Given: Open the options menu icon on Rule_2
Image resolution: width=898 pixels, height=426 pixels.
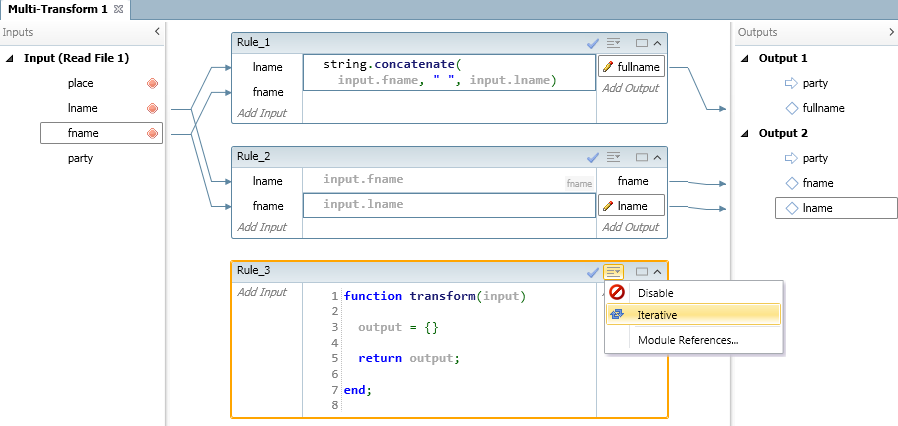Looking at the screenshot, I should click(x=613, y=157).
